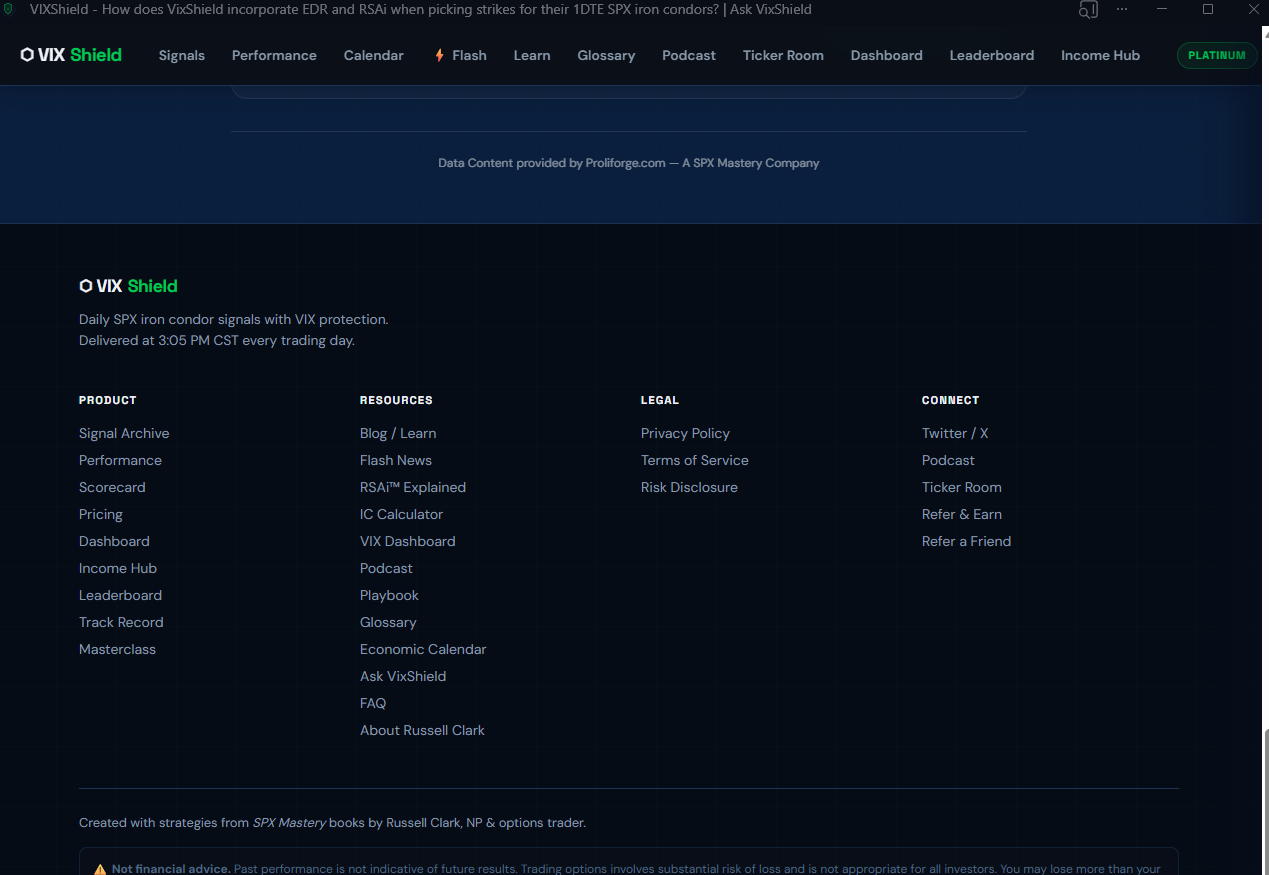Open Signal Archive under Product
This screenshot has width=1269, height=875.
coord(124,433)
